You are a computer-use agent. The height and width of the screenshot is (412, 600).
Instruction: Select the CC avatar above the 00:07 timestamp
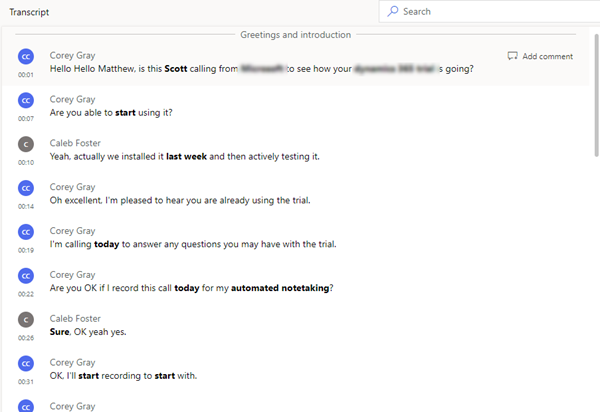click(26, 100)
